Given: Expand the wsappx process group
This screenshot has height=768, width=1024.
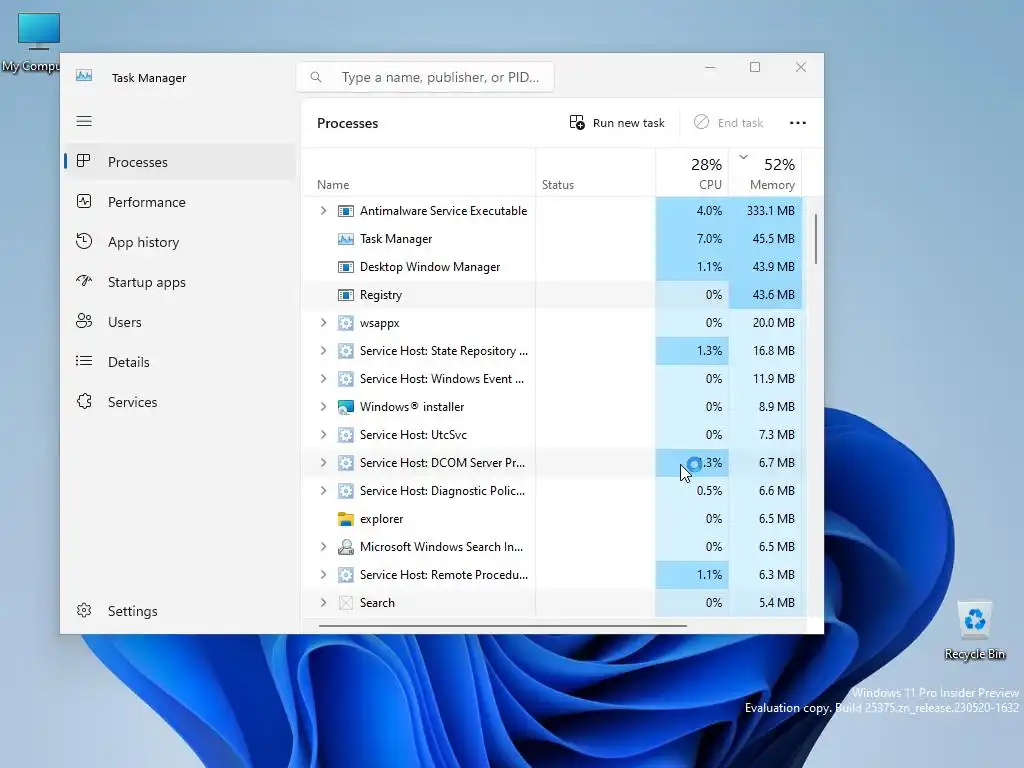Looking at the screenshot, I should [x=323, y=323].
